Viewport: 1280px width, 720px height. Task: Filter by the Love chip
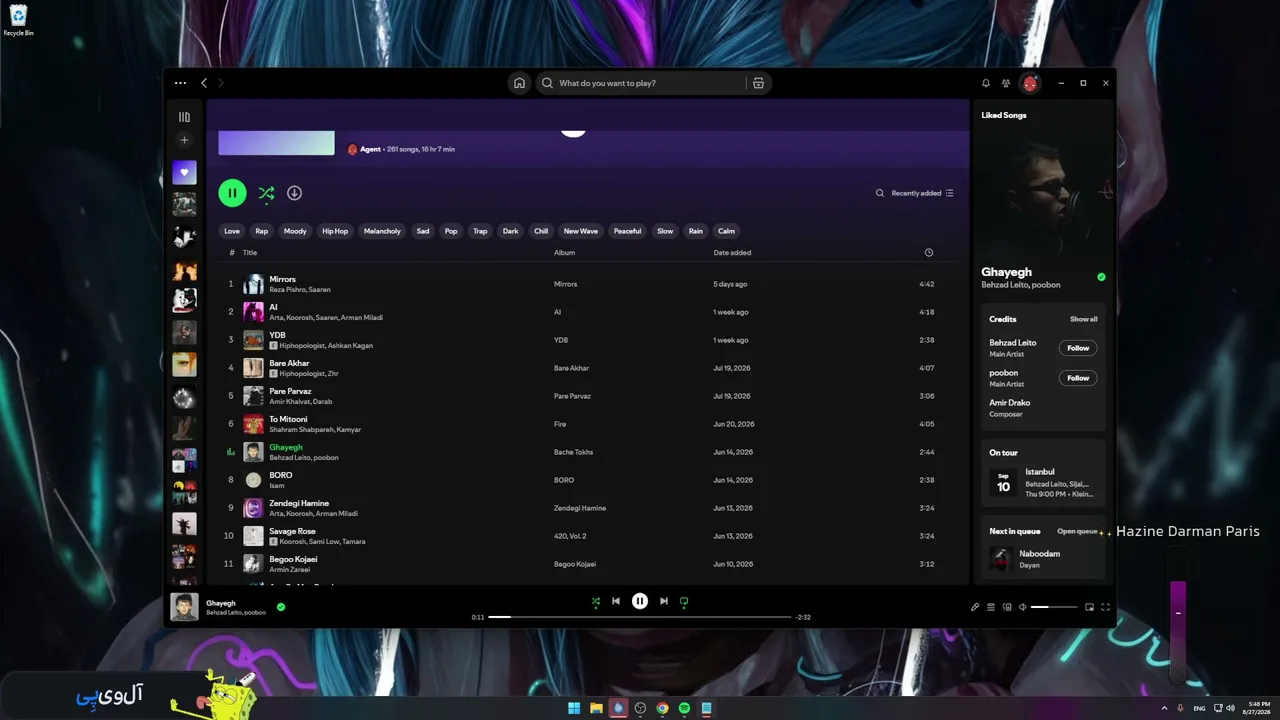232,231
